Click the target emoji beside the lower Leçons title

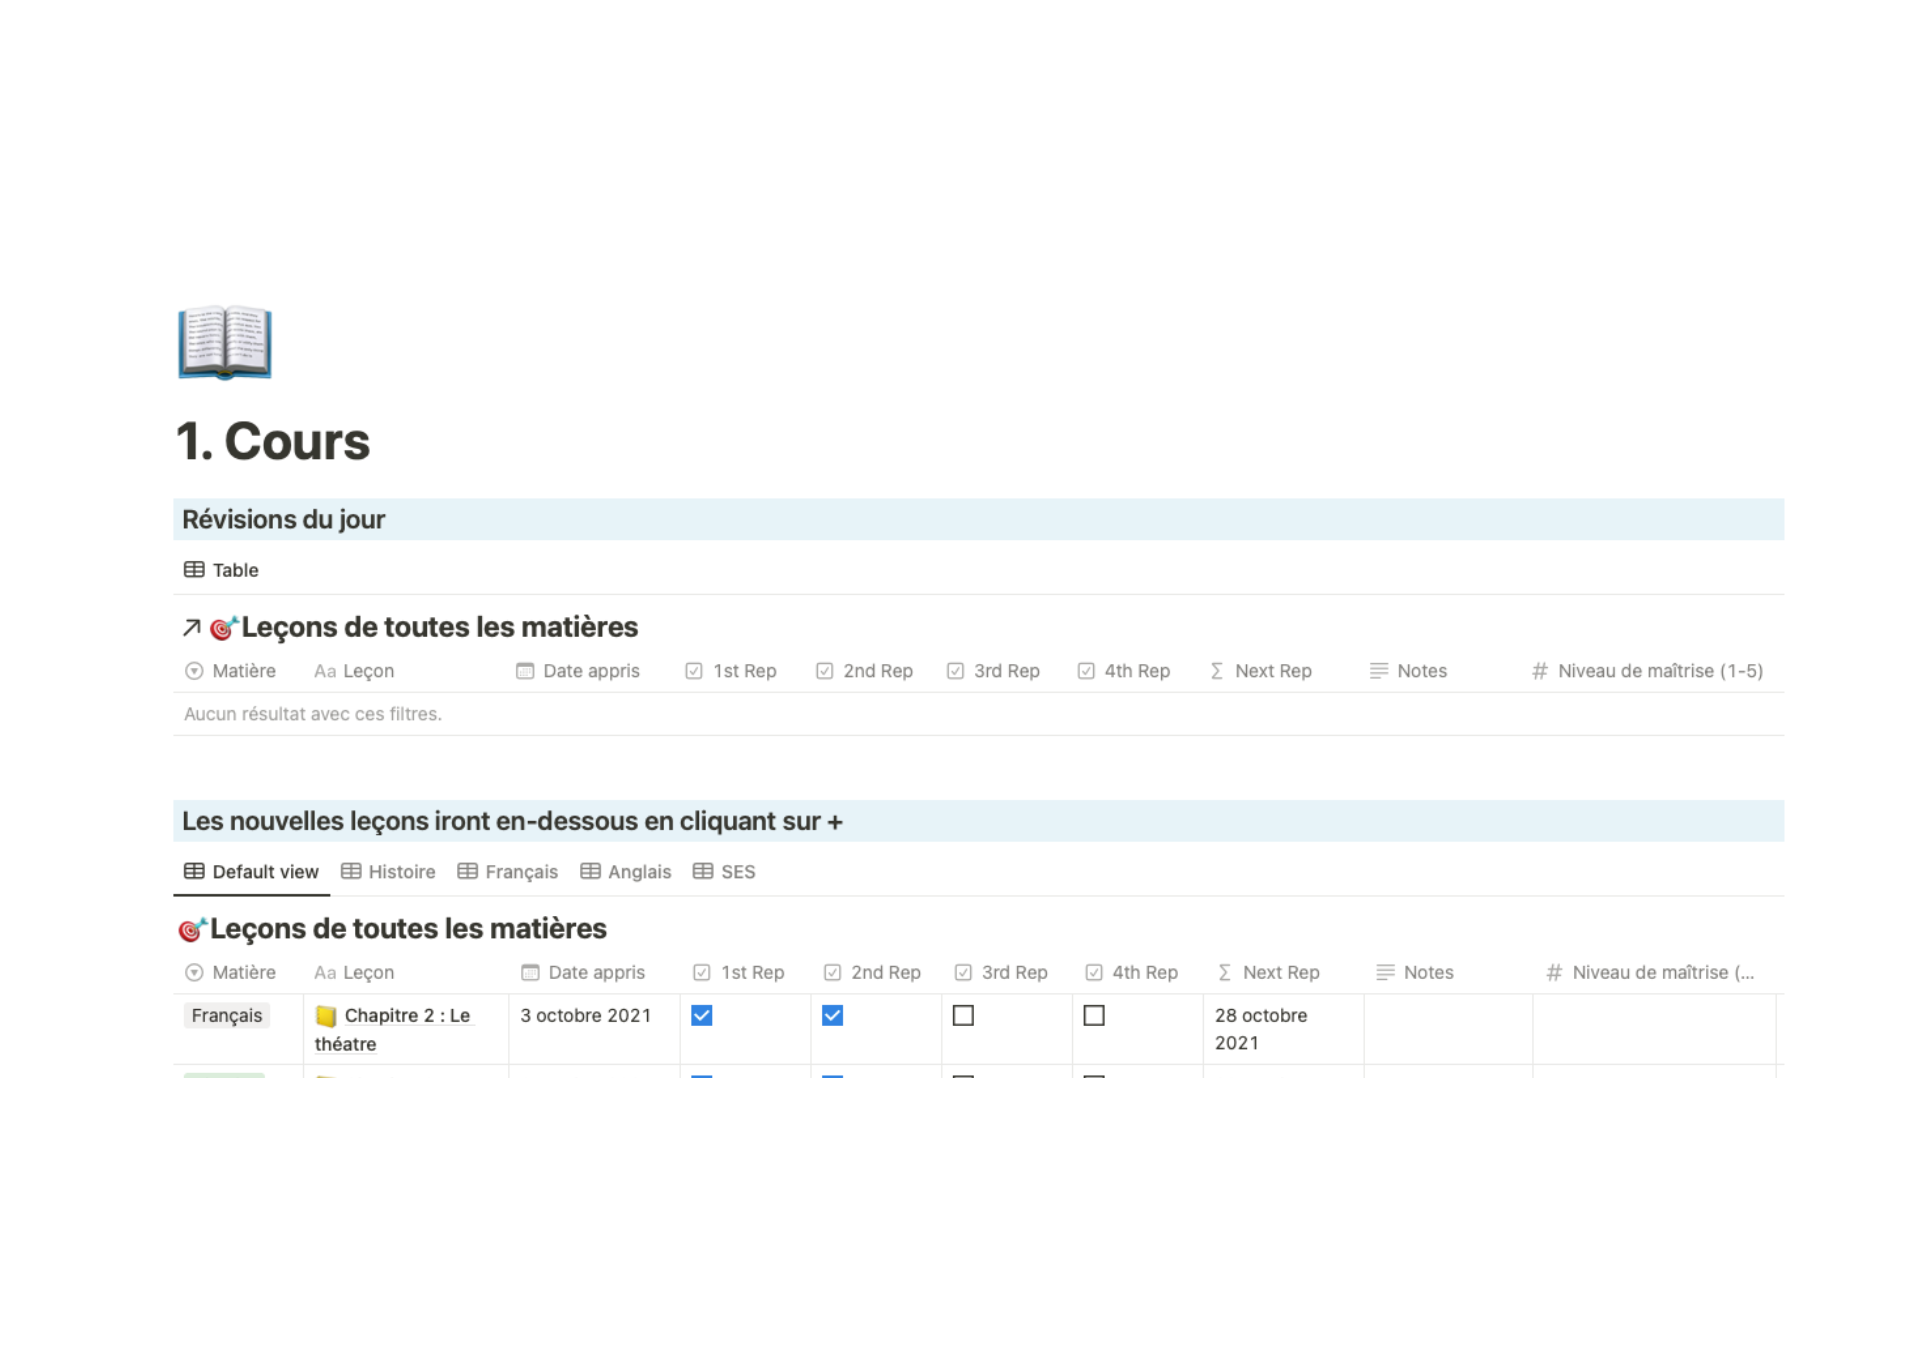192,929
